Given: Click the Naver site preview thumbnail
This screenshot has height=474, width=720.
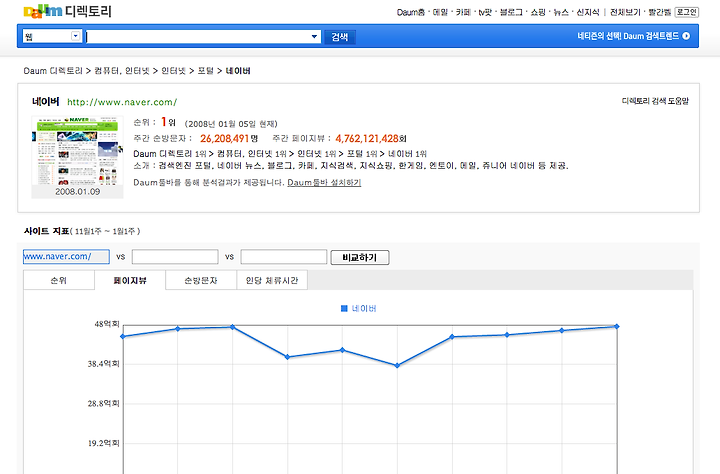Looking at the screenshot, I should click(x=78, y=151).
